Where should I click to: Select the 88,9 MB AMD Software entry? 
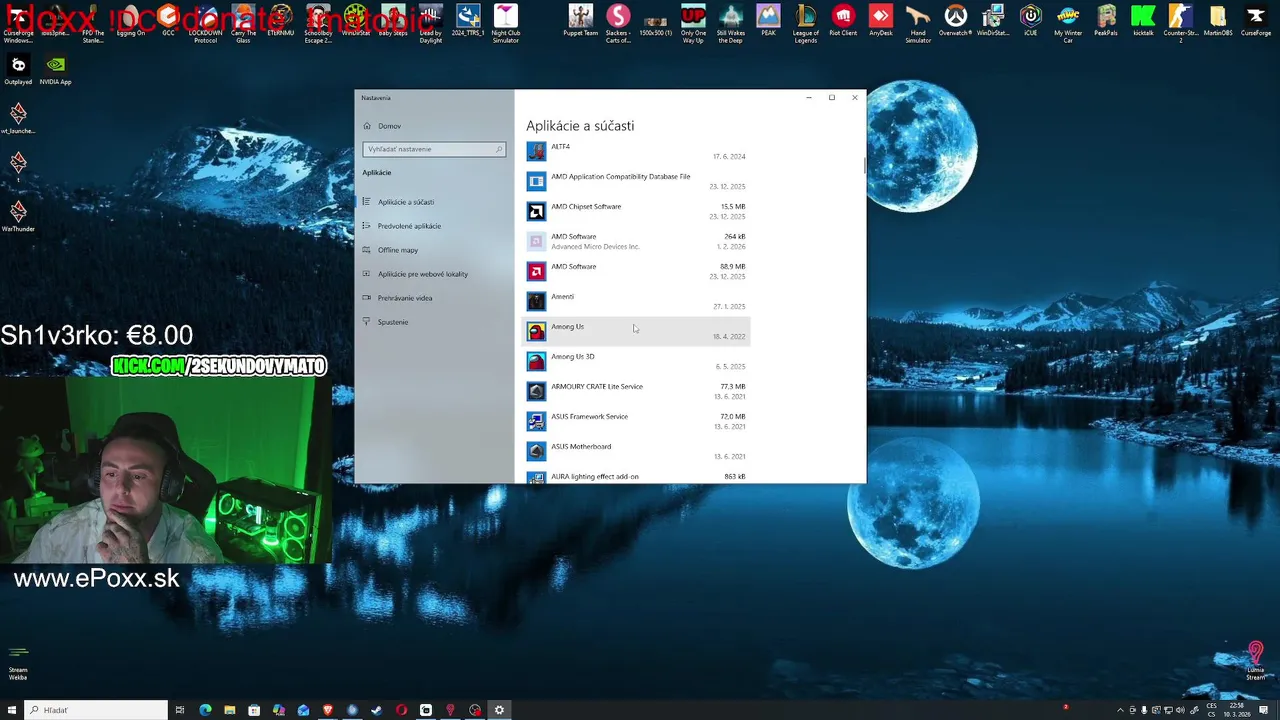636,271
